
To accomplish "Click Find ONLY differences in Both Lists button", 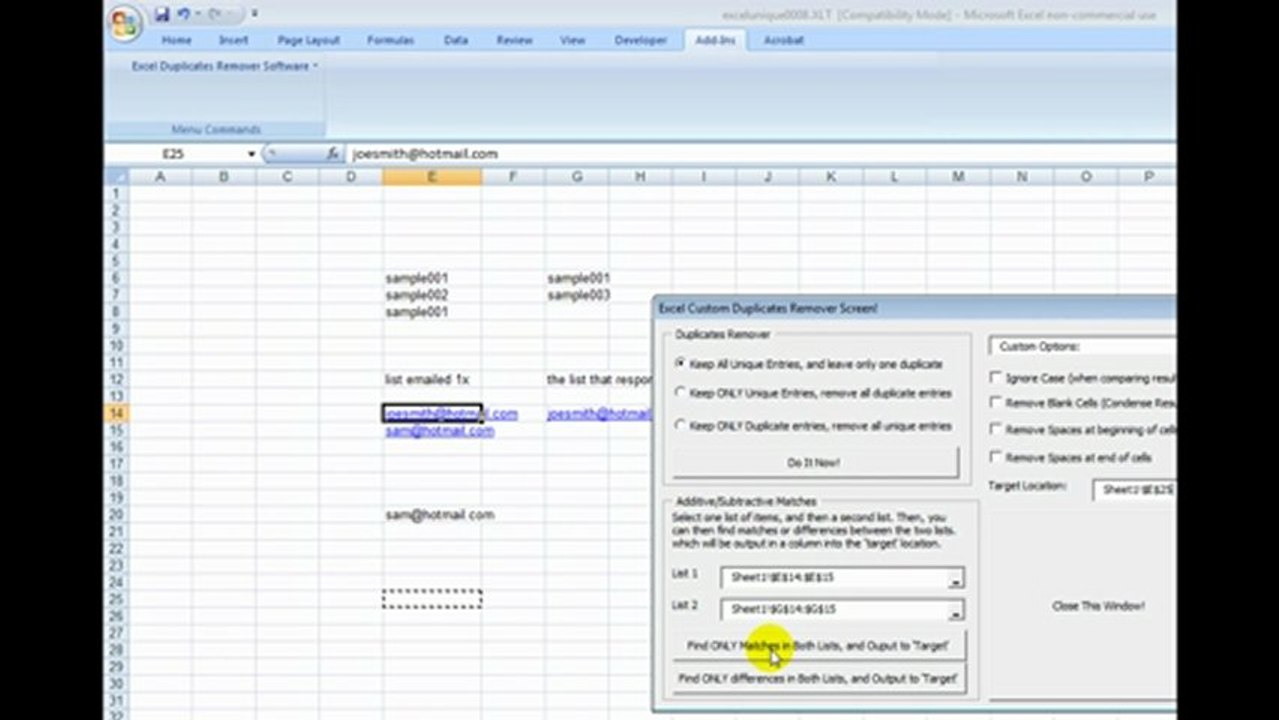I will (817, 678).
